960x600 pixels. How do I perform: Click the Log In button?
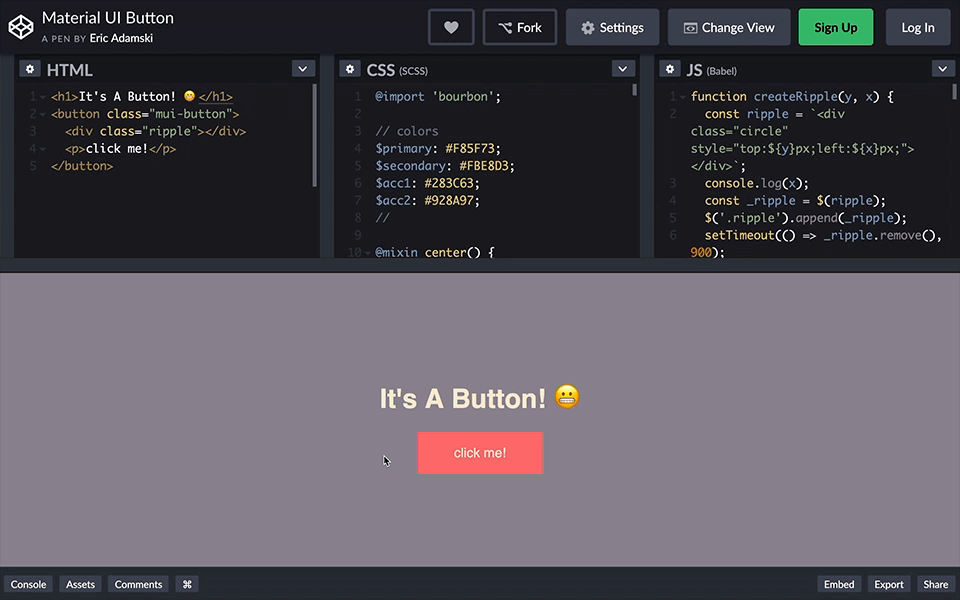[918, 27]
